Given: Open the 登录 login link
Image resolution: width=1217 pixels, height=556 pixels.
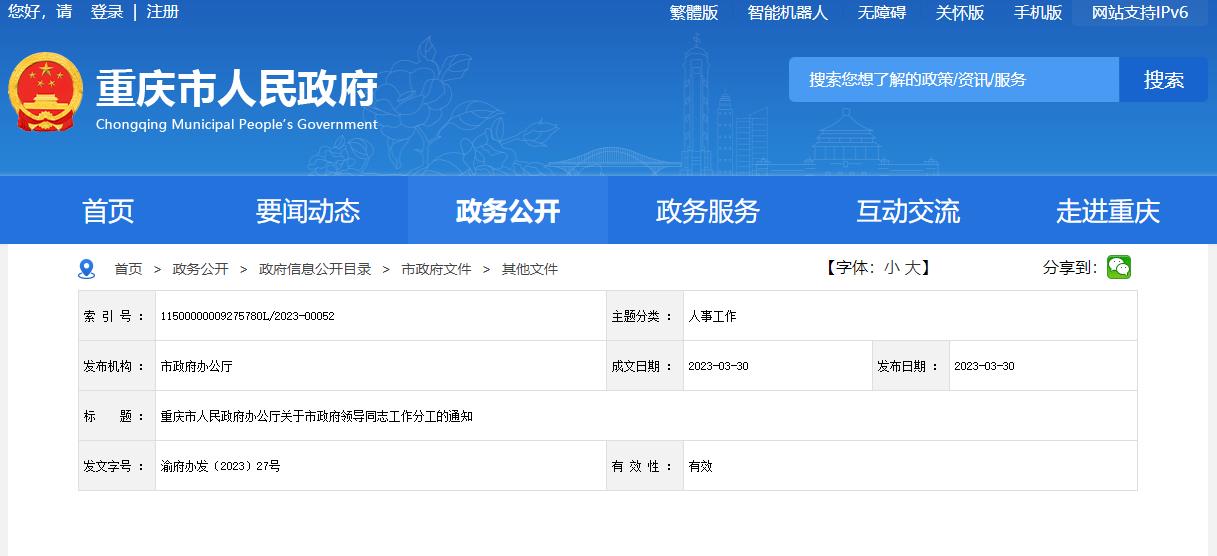Looking at the screenshot, I should pos(107,12).
